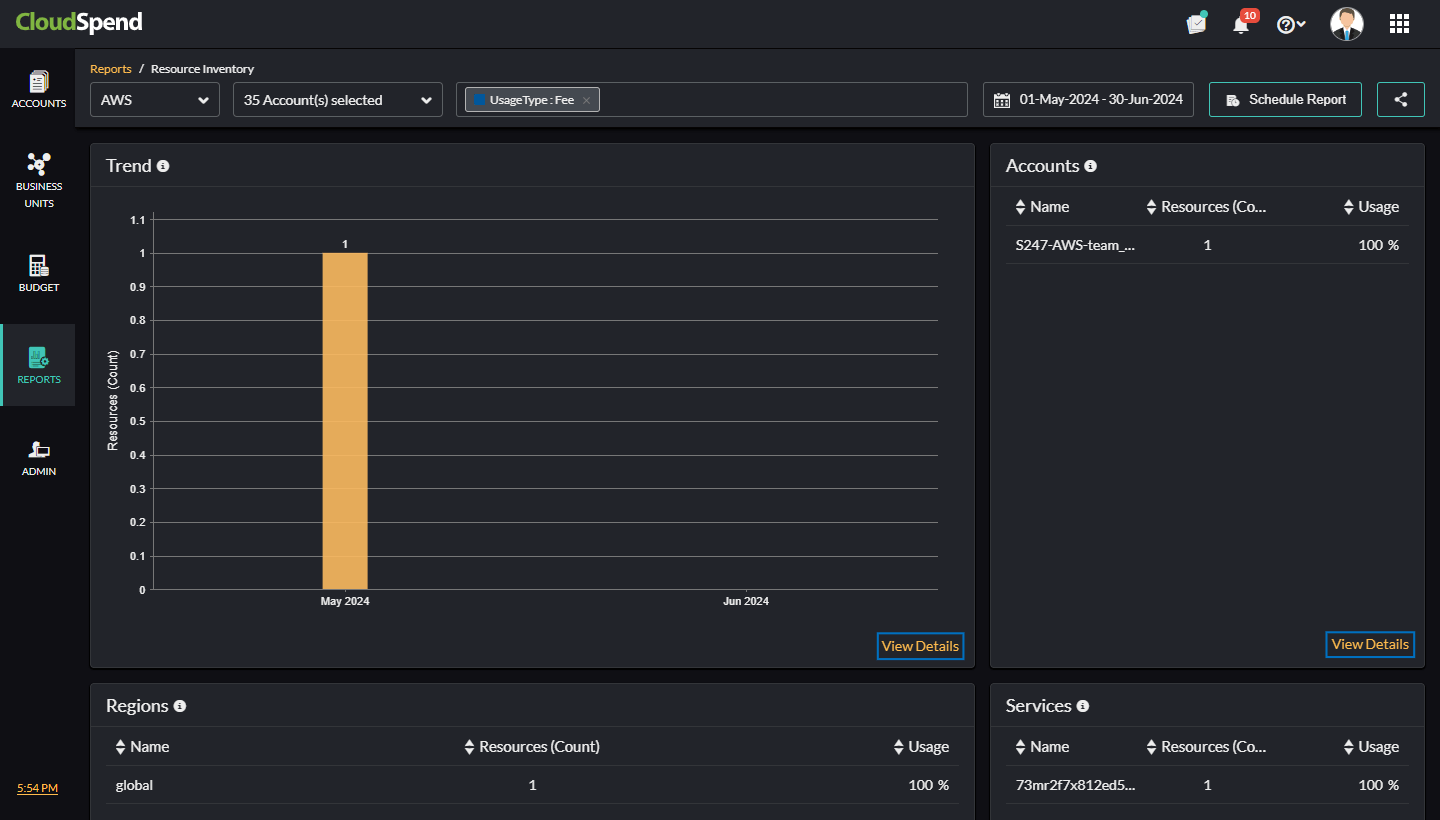Open the Budget section in the sidebar
The height and width of the screenshot is (820, 1440).
coord(38,272)
